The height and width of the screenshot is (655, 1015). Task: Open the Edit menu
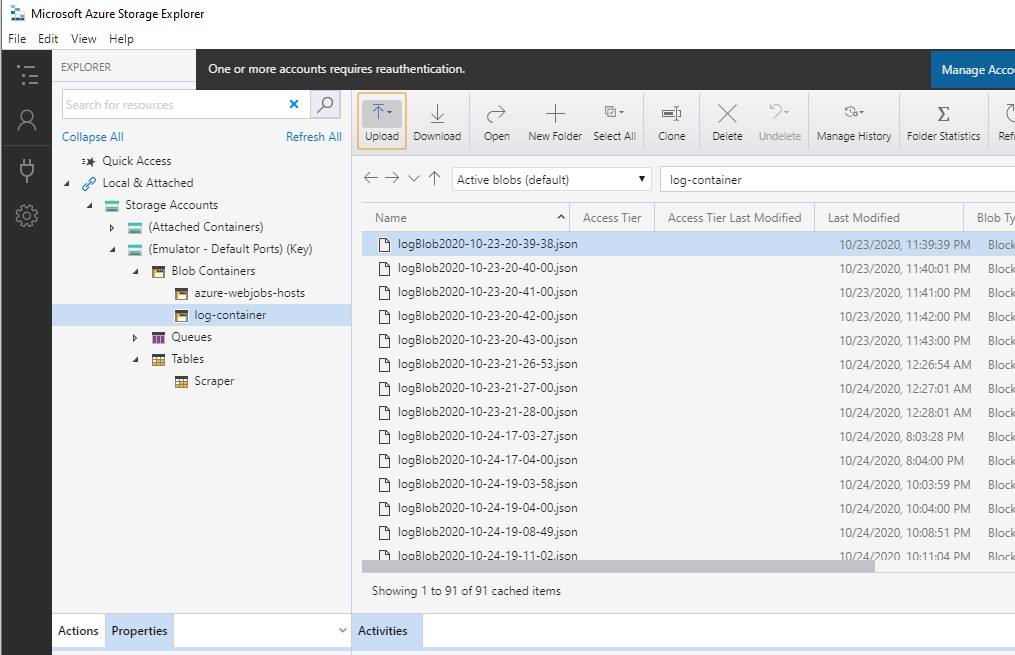[48, 39]
